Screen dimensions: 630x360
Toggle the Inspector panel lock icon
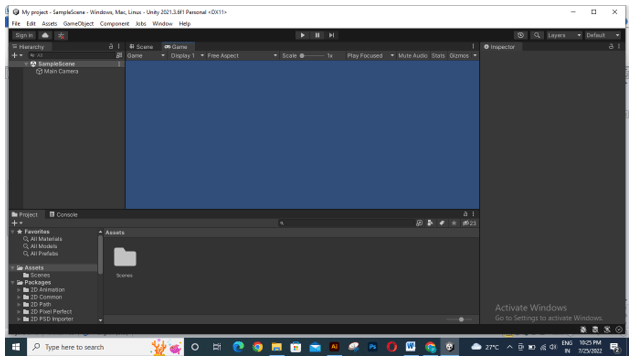[611, 47]
